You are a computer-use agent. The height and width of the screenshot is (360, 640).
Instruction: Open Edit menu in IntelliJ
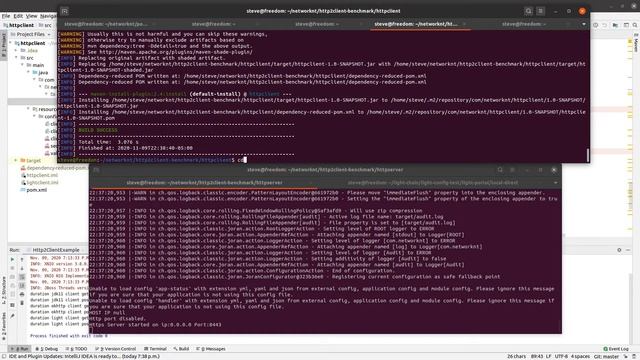click(18, 16)
